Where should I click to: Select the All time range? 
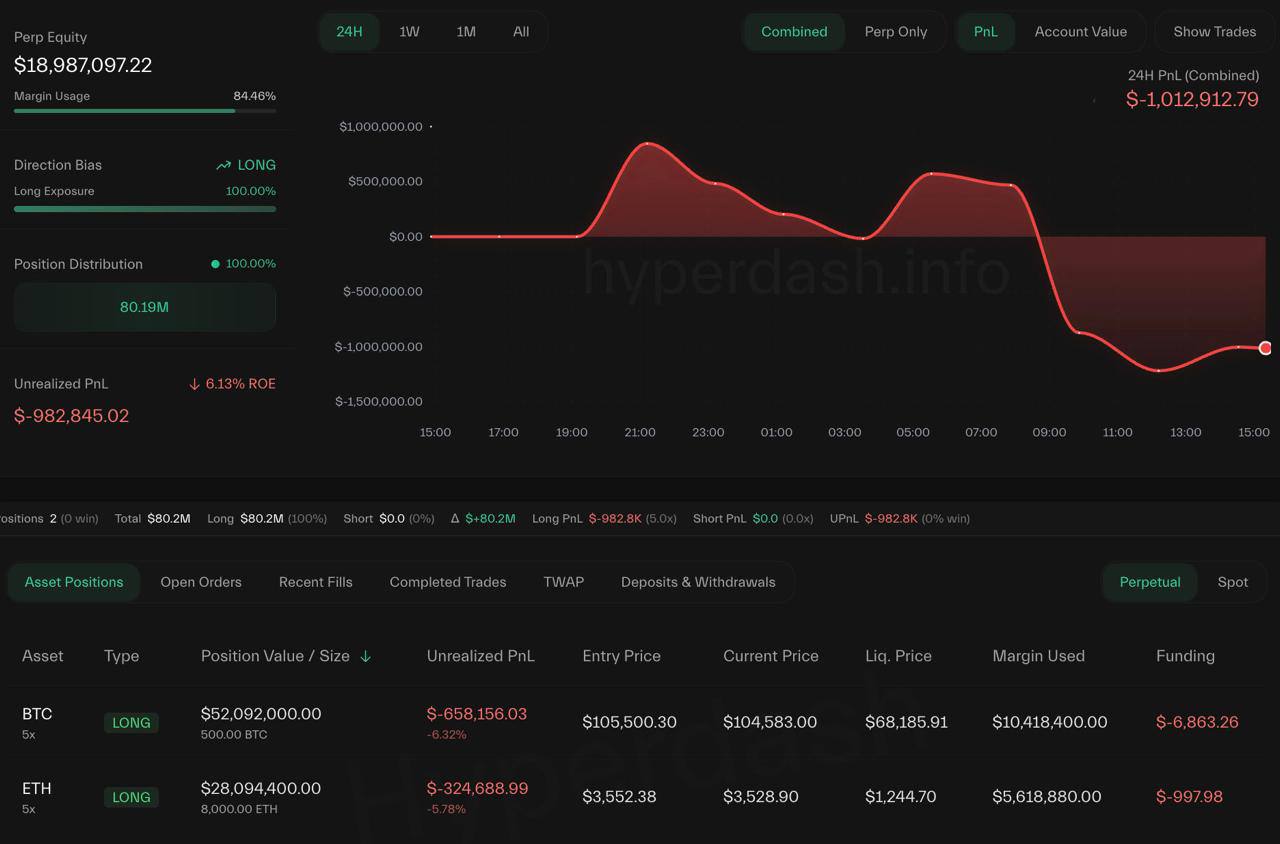point(521,32)
